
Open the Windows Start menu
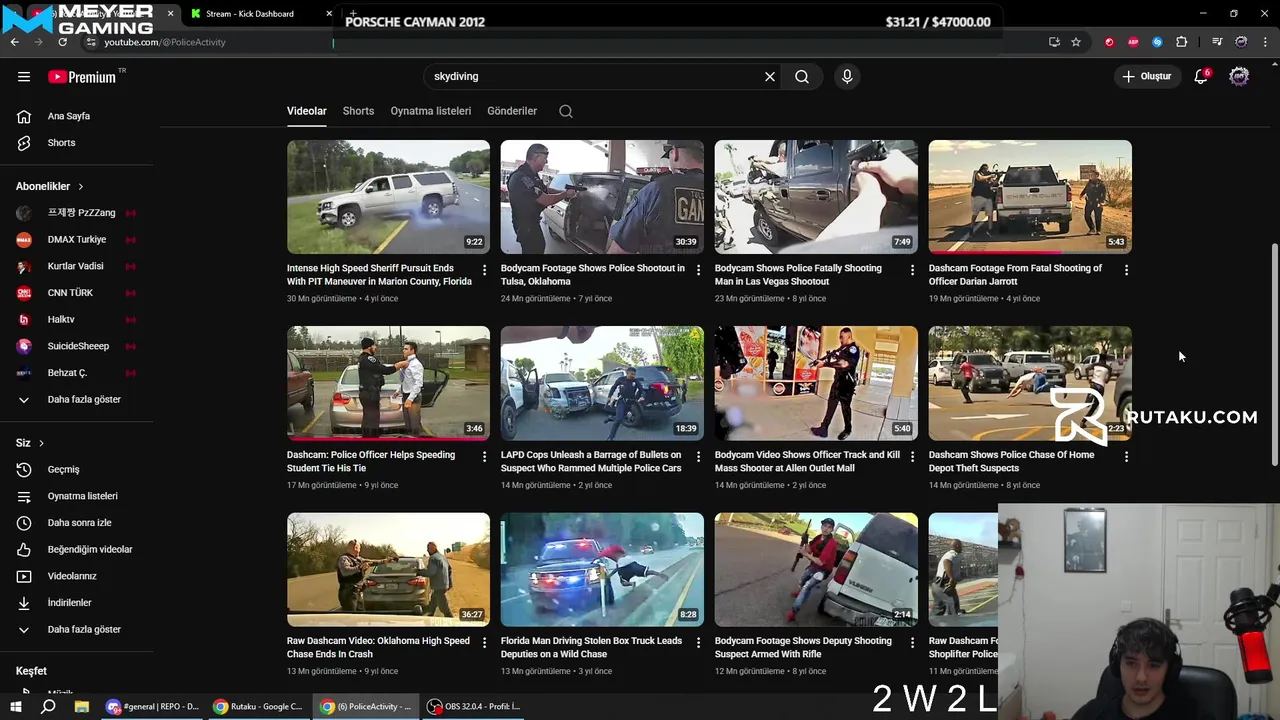point(15,706)
